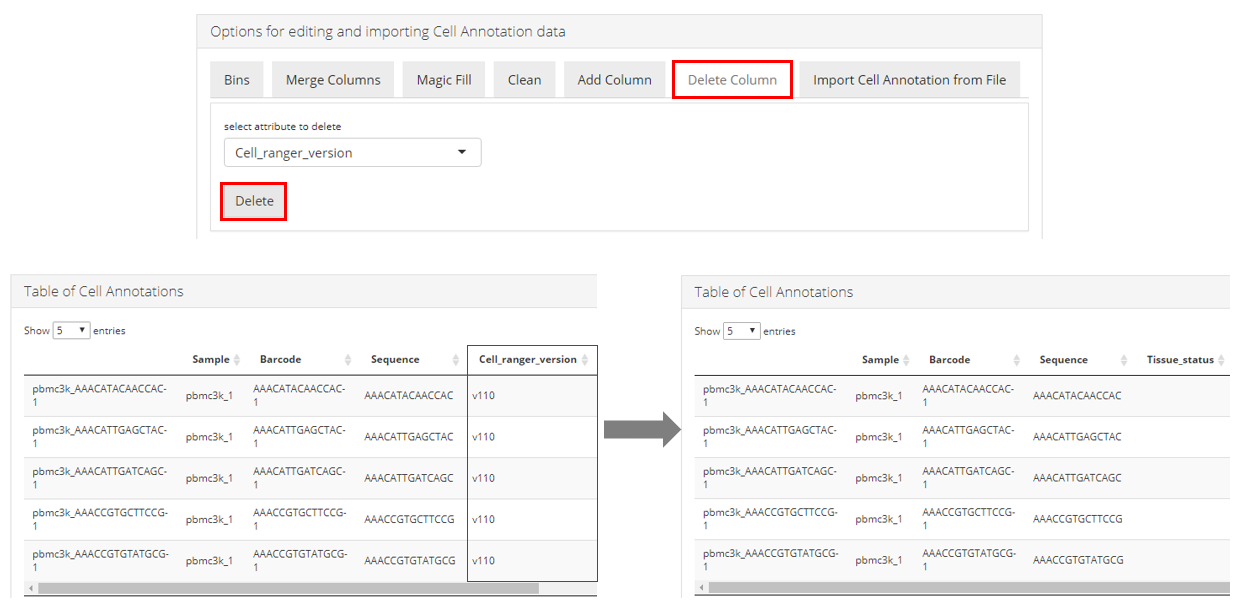
Task: Sort by Cell_ranger_version column arrows
Action: click(x=586, y=360)
